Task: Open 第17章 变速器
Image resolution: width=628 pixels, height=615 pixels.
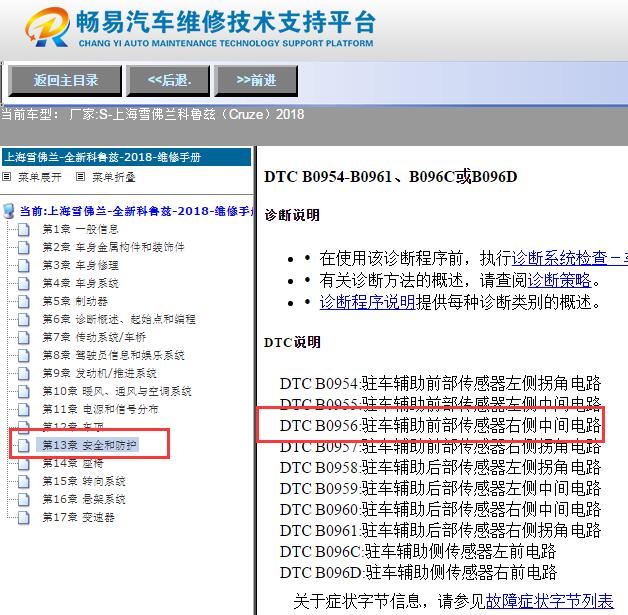Action: (x=78, y=517)
